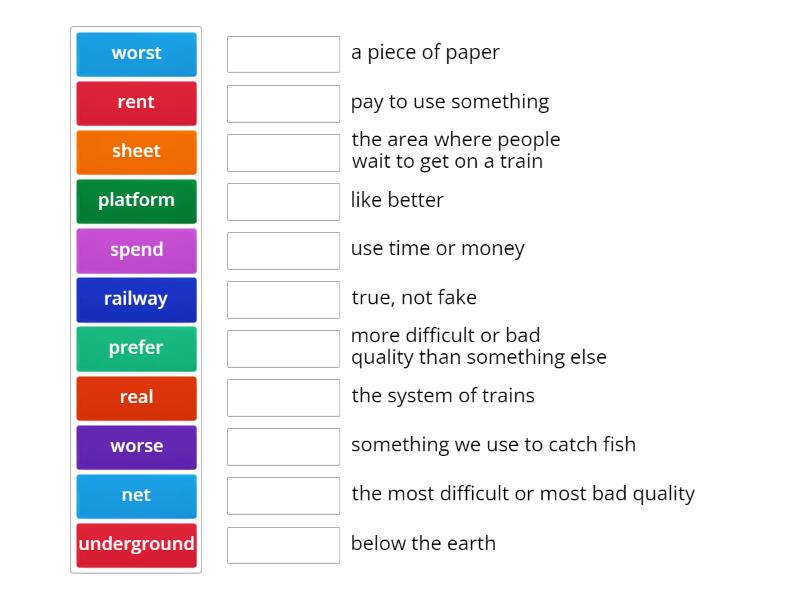
Task: Click the answer box beside 'true, not fake'
Action: pos(283,299)
